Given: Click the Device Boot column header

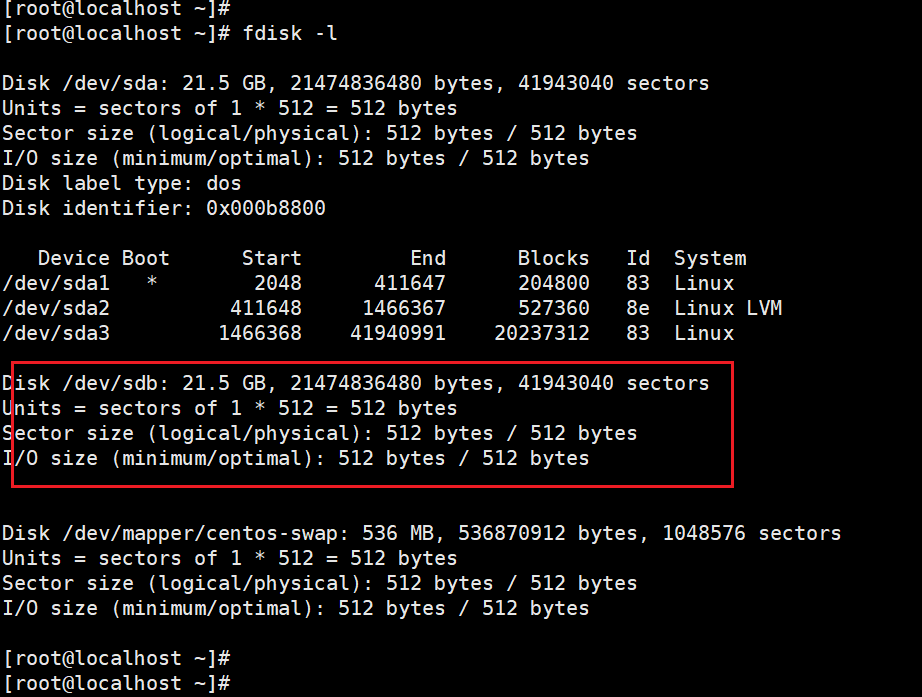Looking at the screenshot, I should [x=103, y=258].
